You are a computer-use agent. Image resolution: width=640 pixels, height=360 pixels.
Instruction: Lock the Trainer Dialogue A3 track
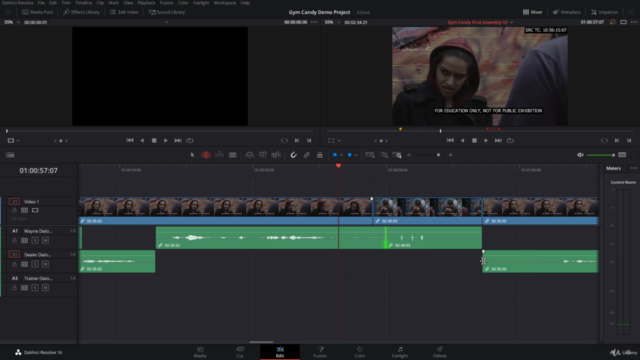(14, 288)
